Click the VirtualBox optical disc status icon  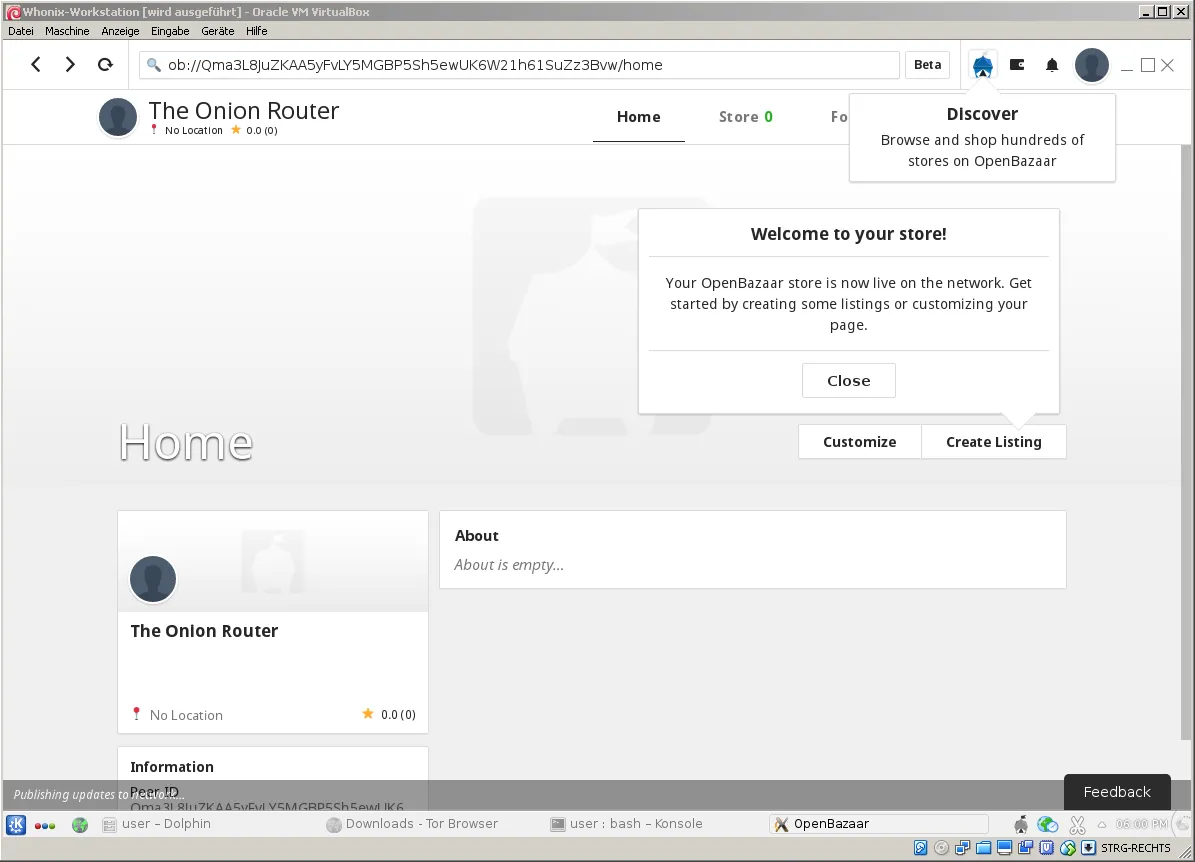(x=941, y=848)
